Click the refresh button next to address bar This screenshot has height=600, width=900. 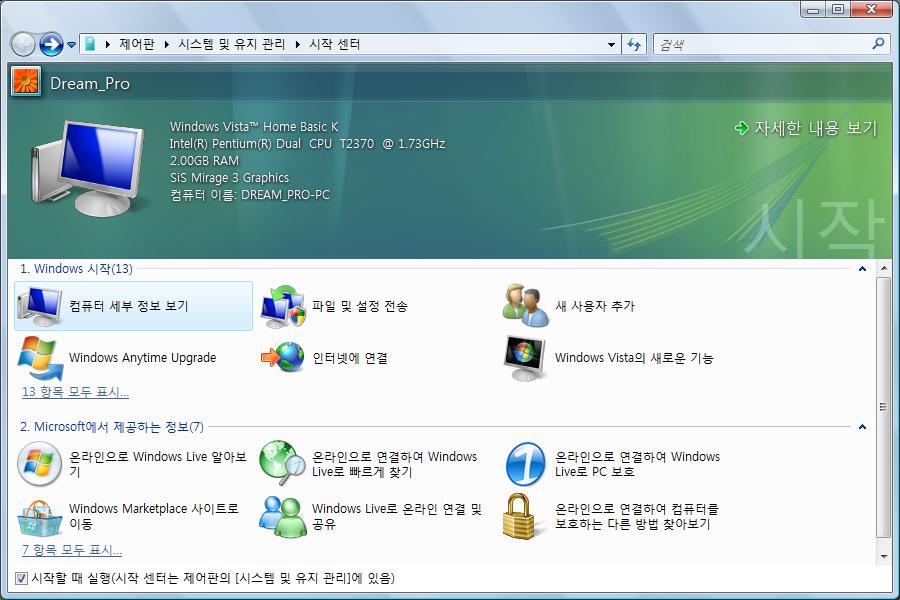click(634, 44)
